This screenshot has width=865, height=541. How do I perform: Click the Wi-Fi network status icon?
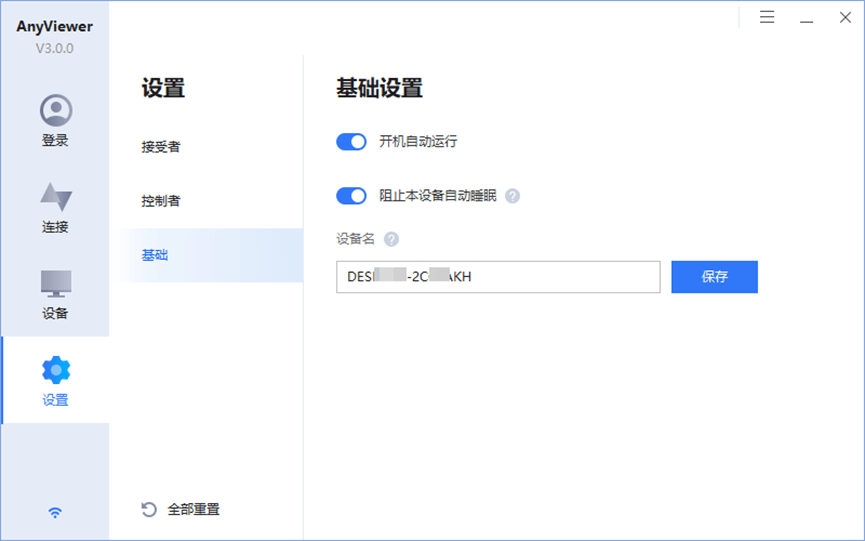click(x=55, y=513)
